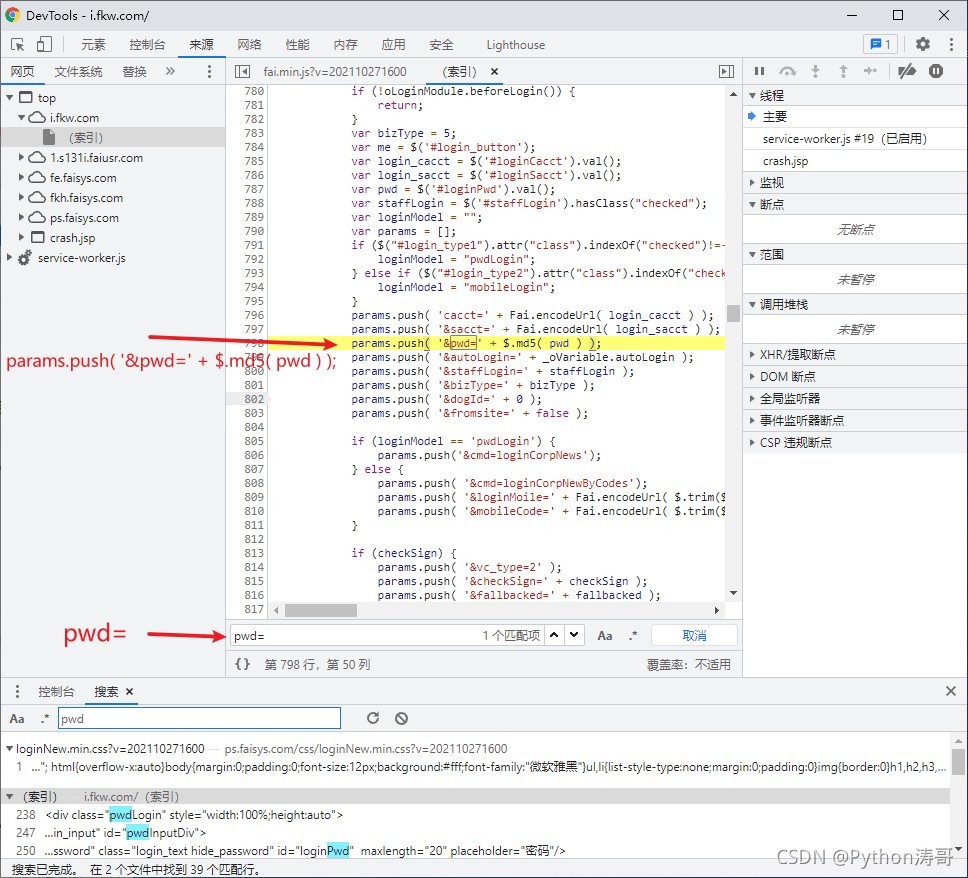Expand the 监视 watch section
Screen dimensions: 968x878
(752, 183)
